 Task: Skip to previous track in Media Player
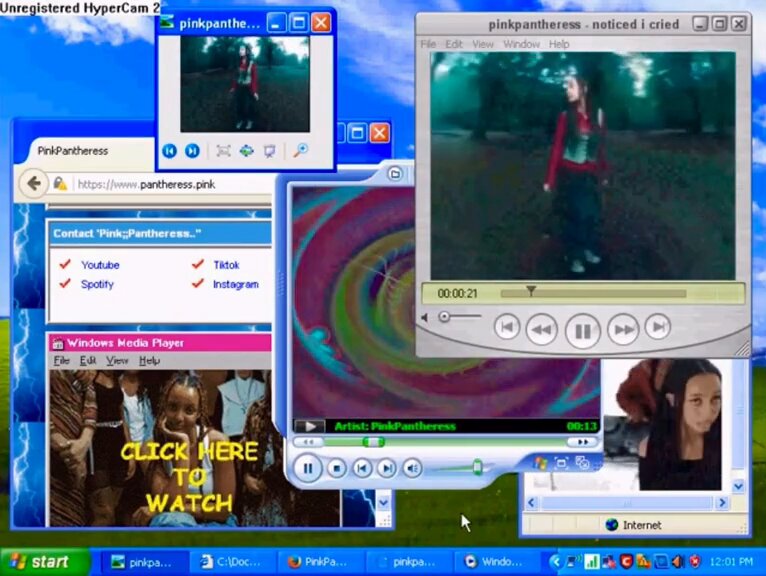click(362, 469)
